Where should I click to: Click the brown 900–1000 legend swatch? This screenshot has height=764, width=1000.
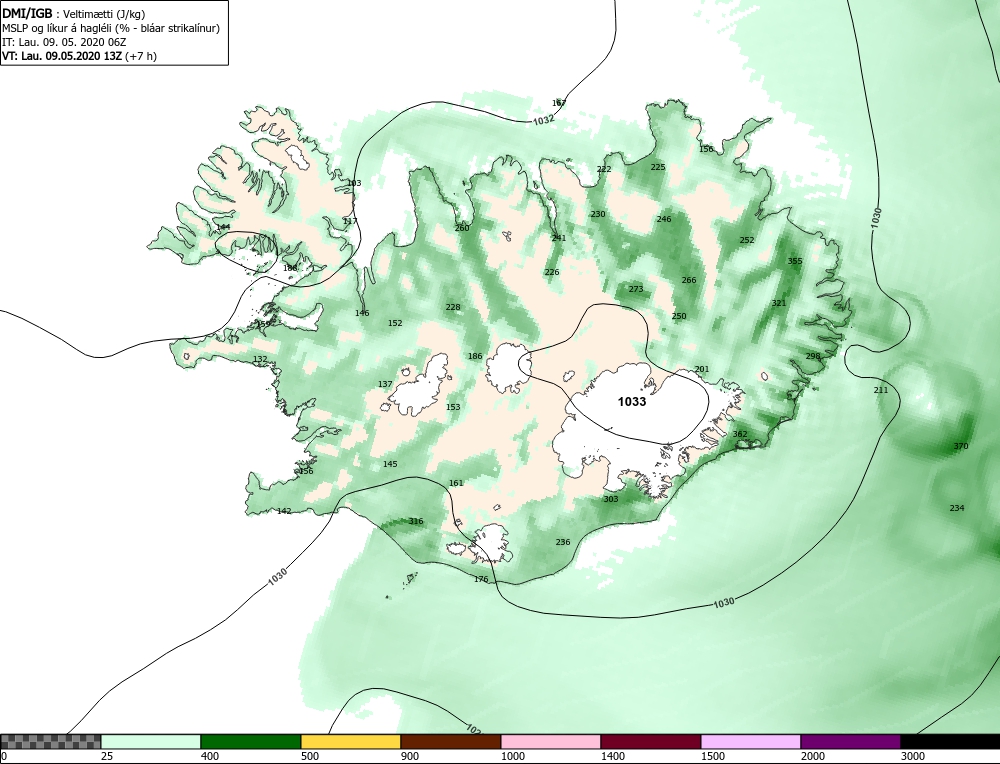click(451, 742)
